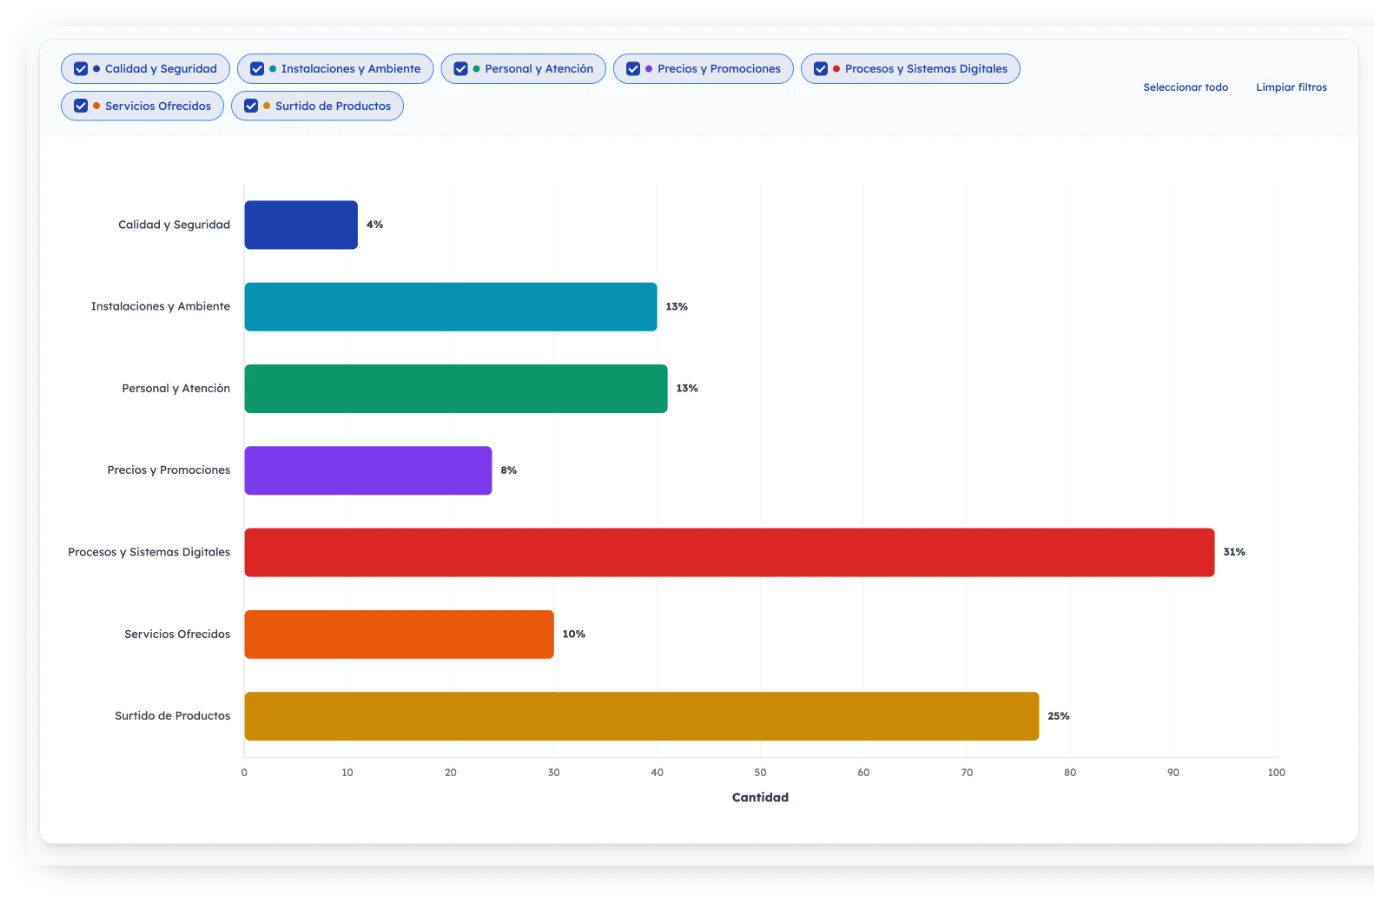Click the yellow dot icon on Surtido de Productos chip
Image resolution: width=1374 pixels, height=900 pixels.
tap(265, 105)
